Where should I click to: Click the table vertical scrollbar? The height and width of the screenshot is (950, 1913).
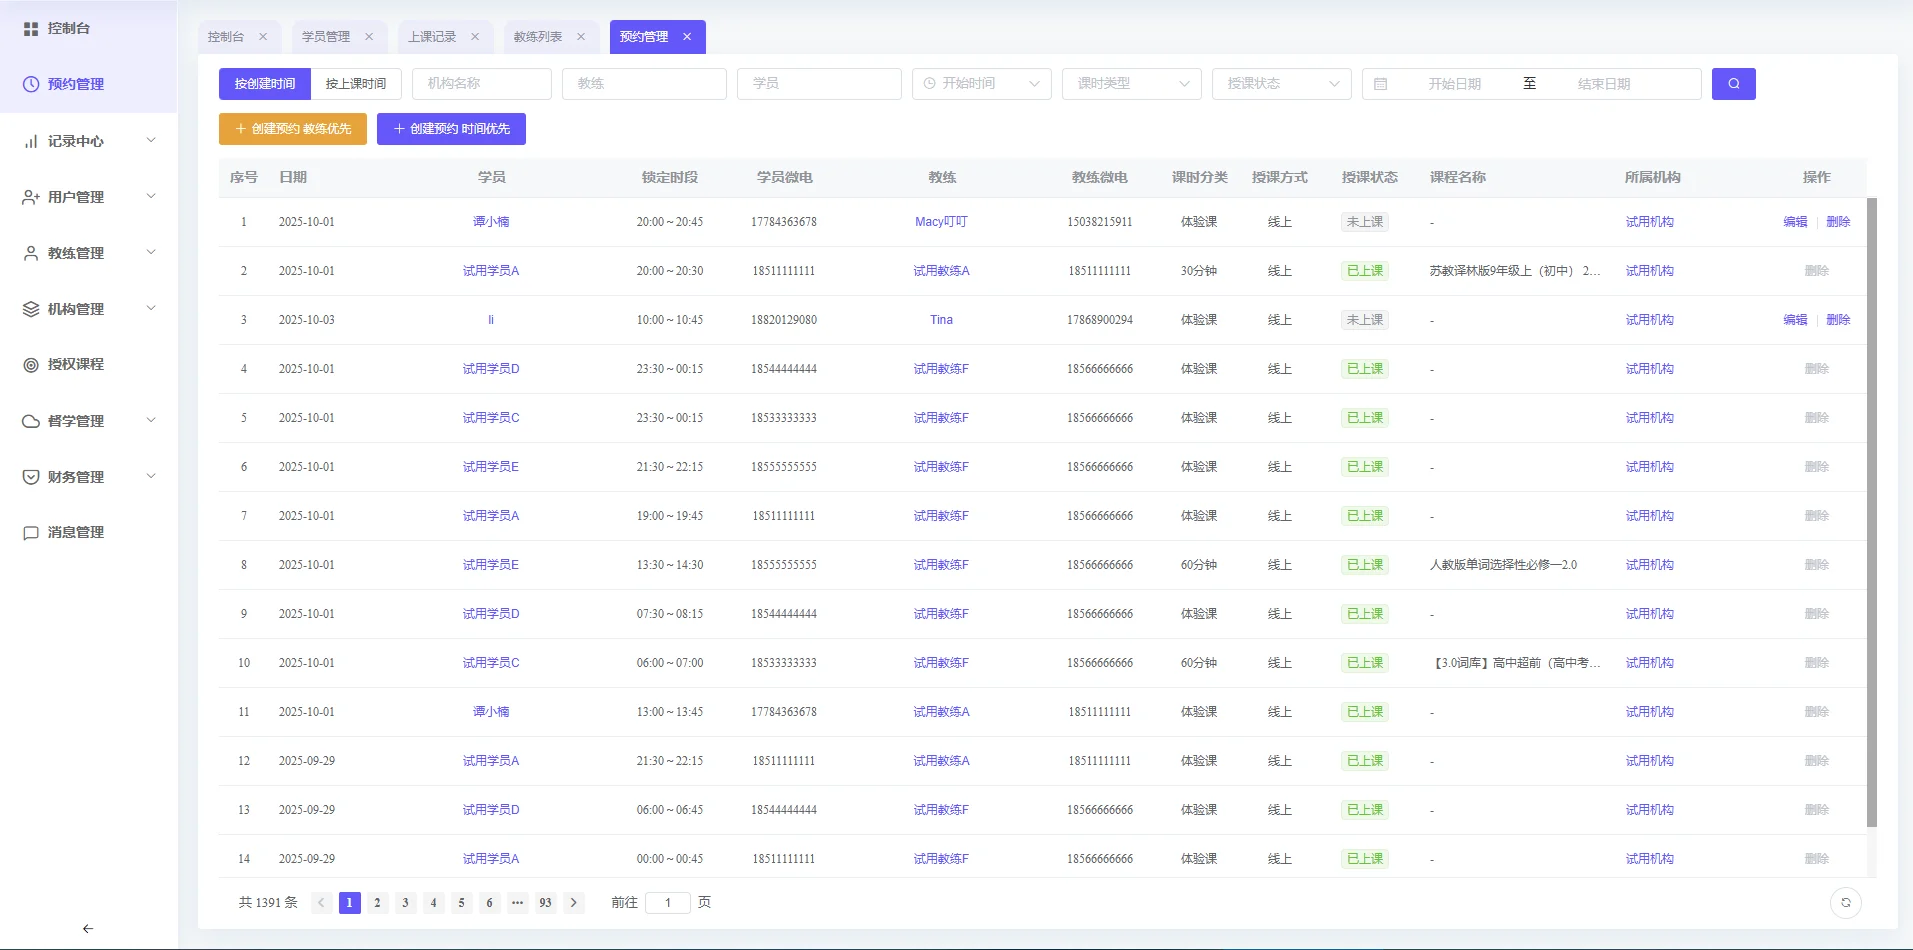tap(1872, 512)
